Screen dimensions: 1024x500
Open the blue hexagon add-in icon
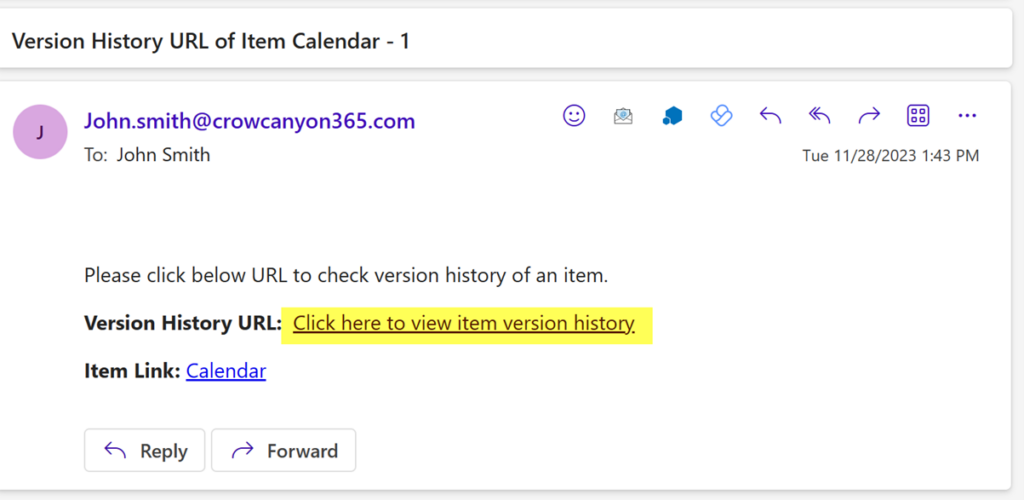point(672,117)
